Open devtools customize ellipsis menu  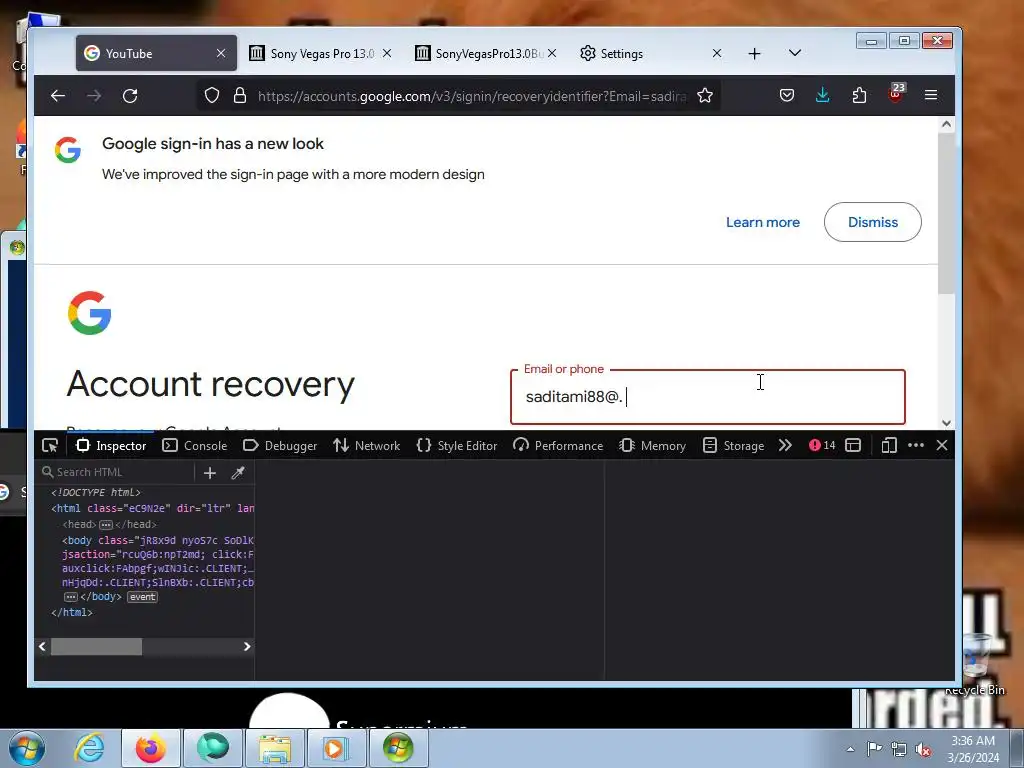point(916,445)
